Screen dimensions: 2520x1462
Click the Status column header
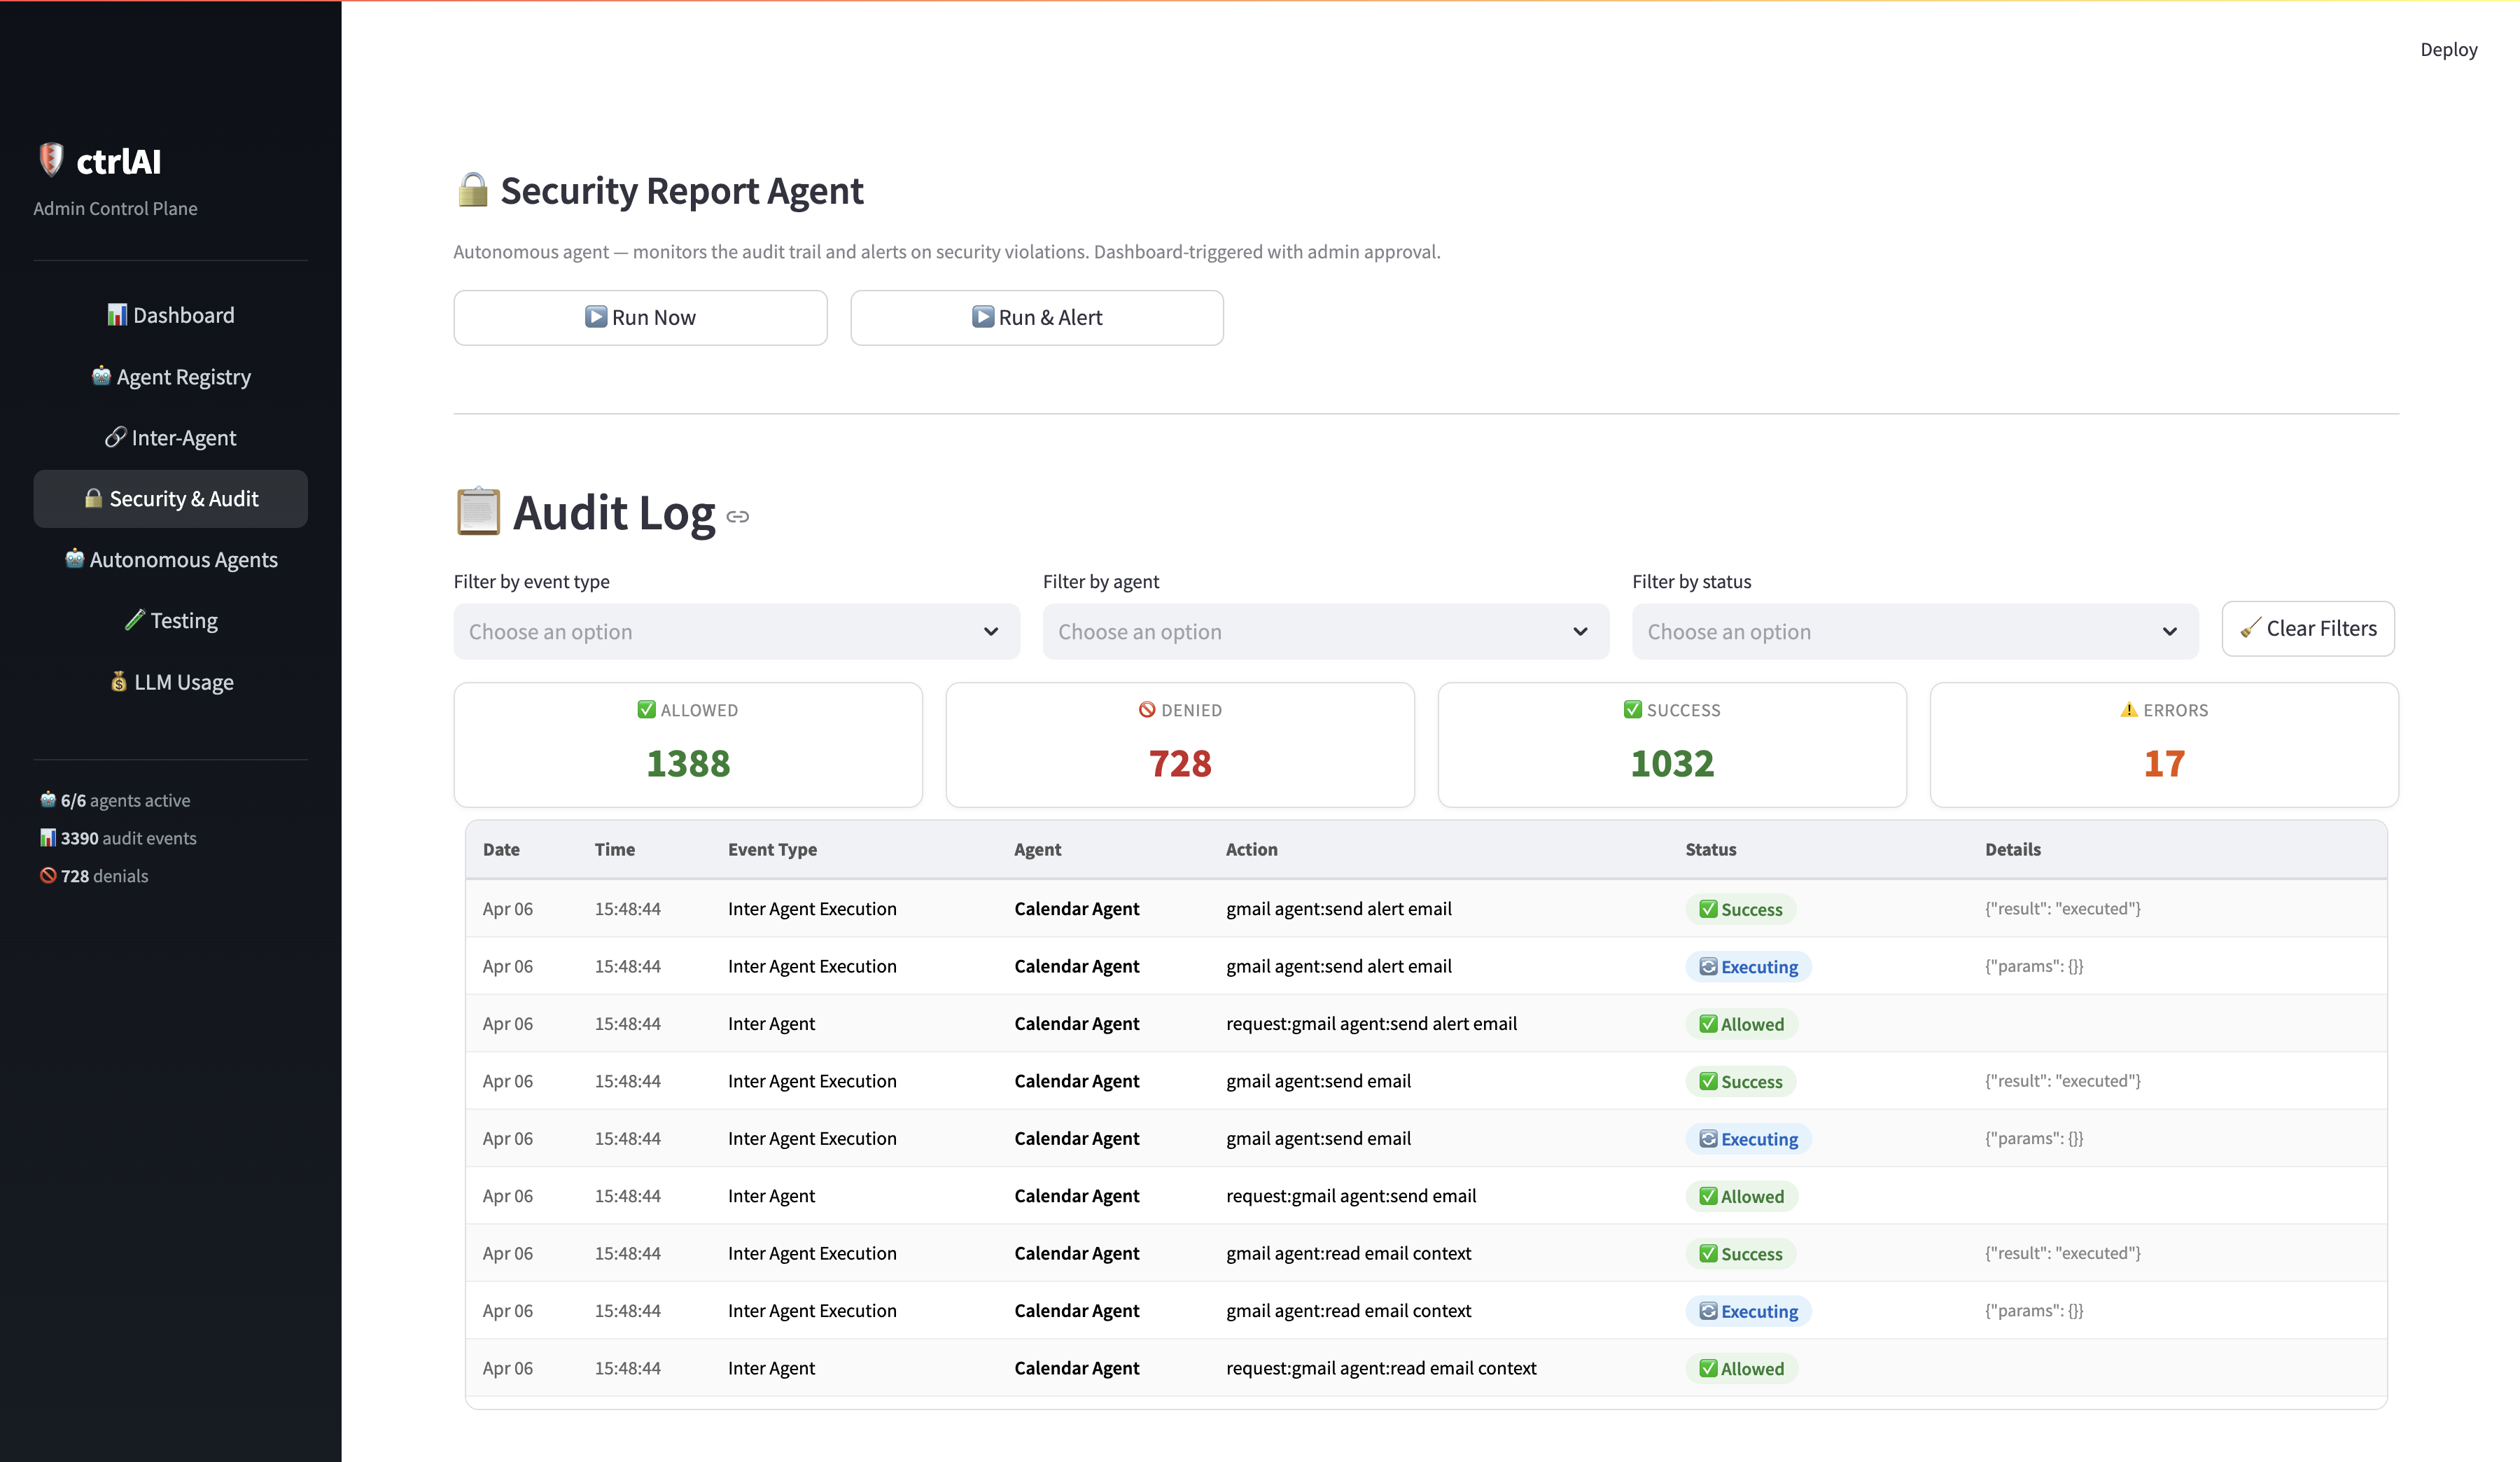(x=1710, y=849)
